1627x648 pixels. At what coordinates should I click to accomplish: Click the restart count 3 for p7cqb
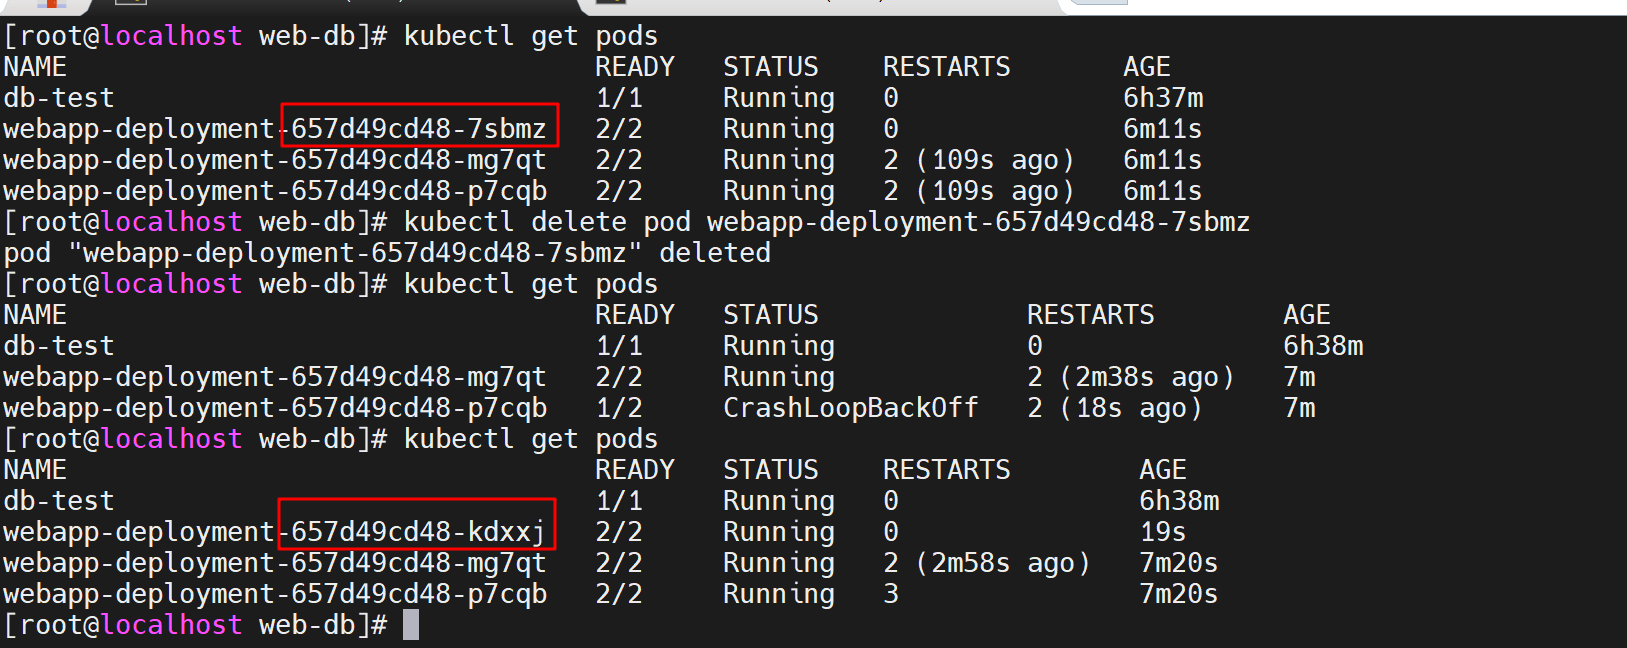click(x=891, y=594)
